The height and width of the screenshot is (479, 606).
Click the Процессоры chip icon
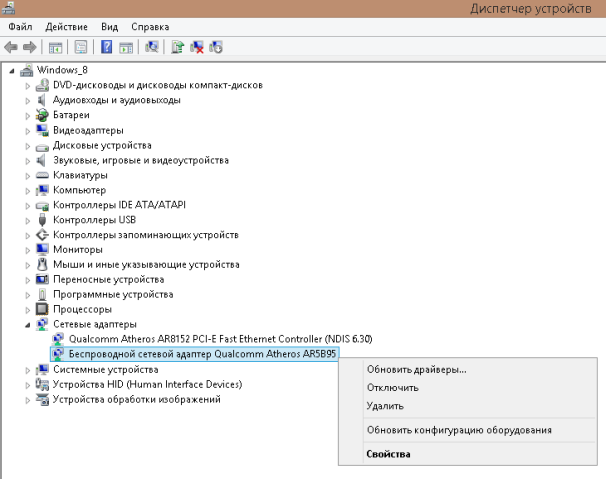click(42, 309)
